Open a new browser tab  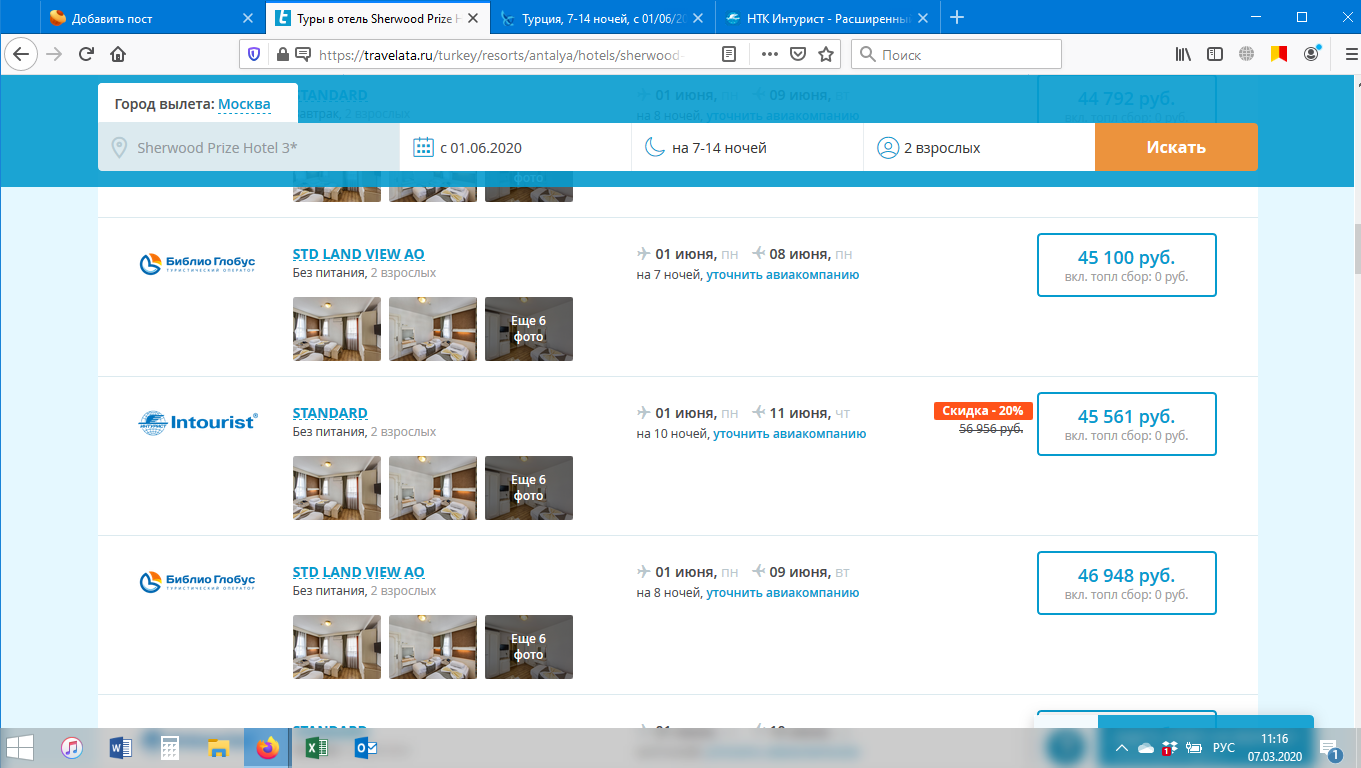[x=957, y=17]
